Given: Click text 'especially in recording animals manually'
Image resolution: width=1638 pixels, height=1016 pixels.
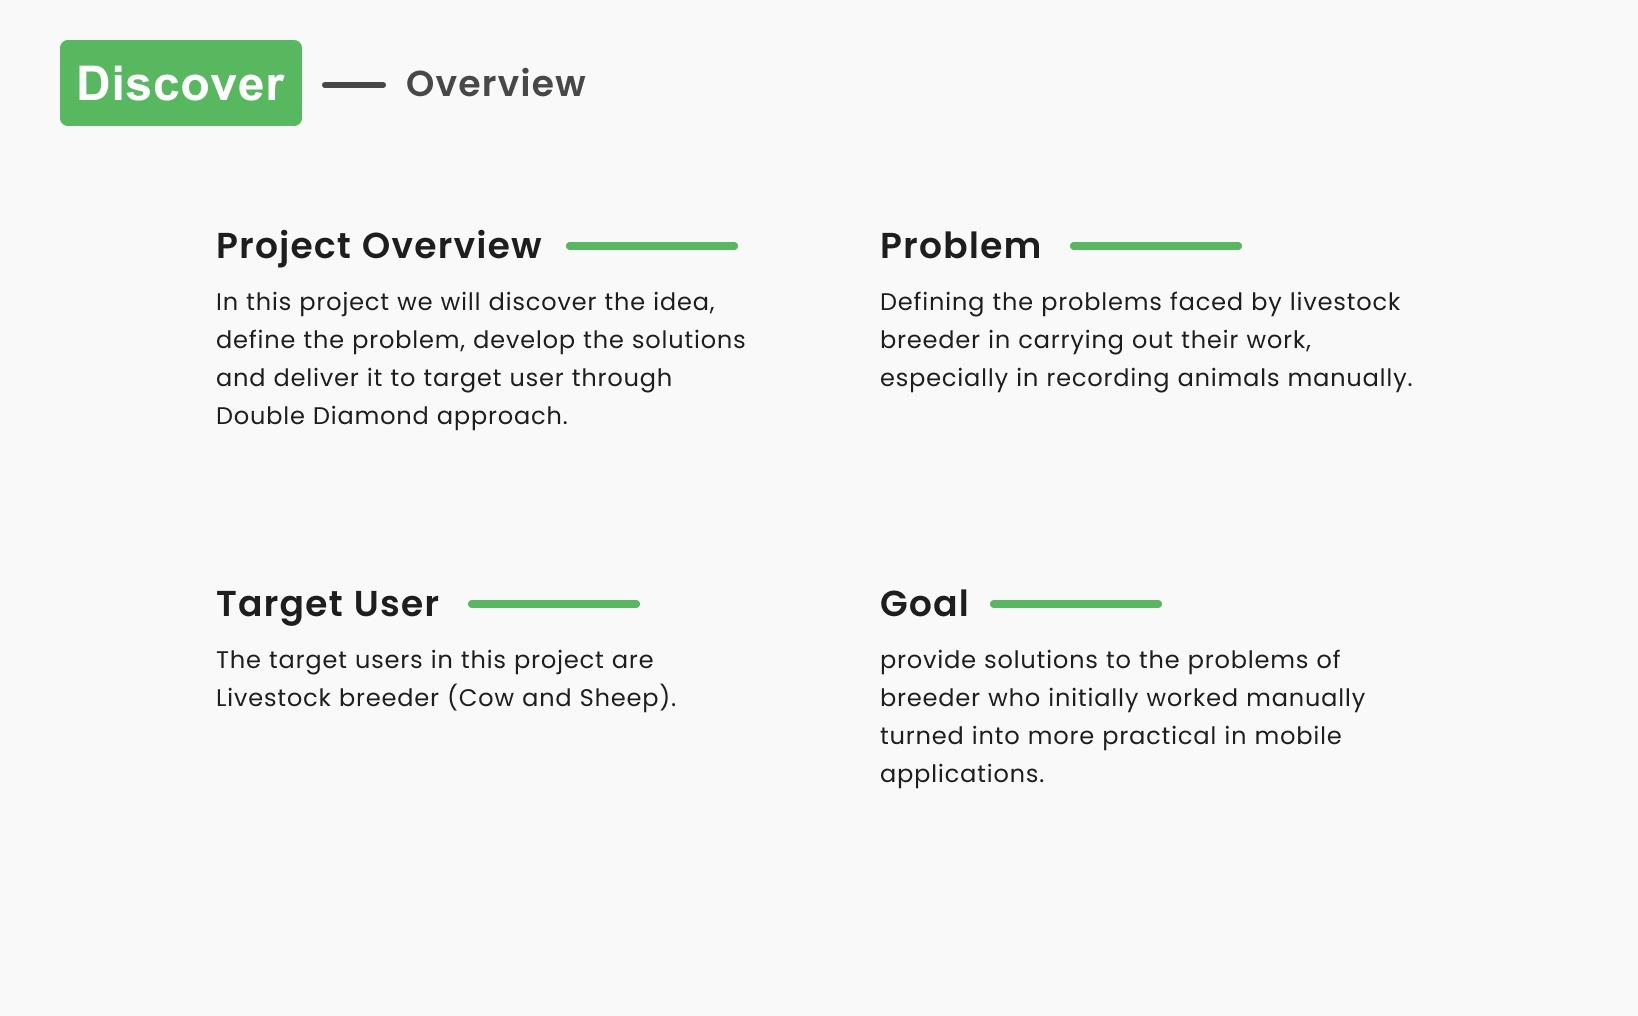Looking at the screenshot, I should click(x=1146, y=378).
